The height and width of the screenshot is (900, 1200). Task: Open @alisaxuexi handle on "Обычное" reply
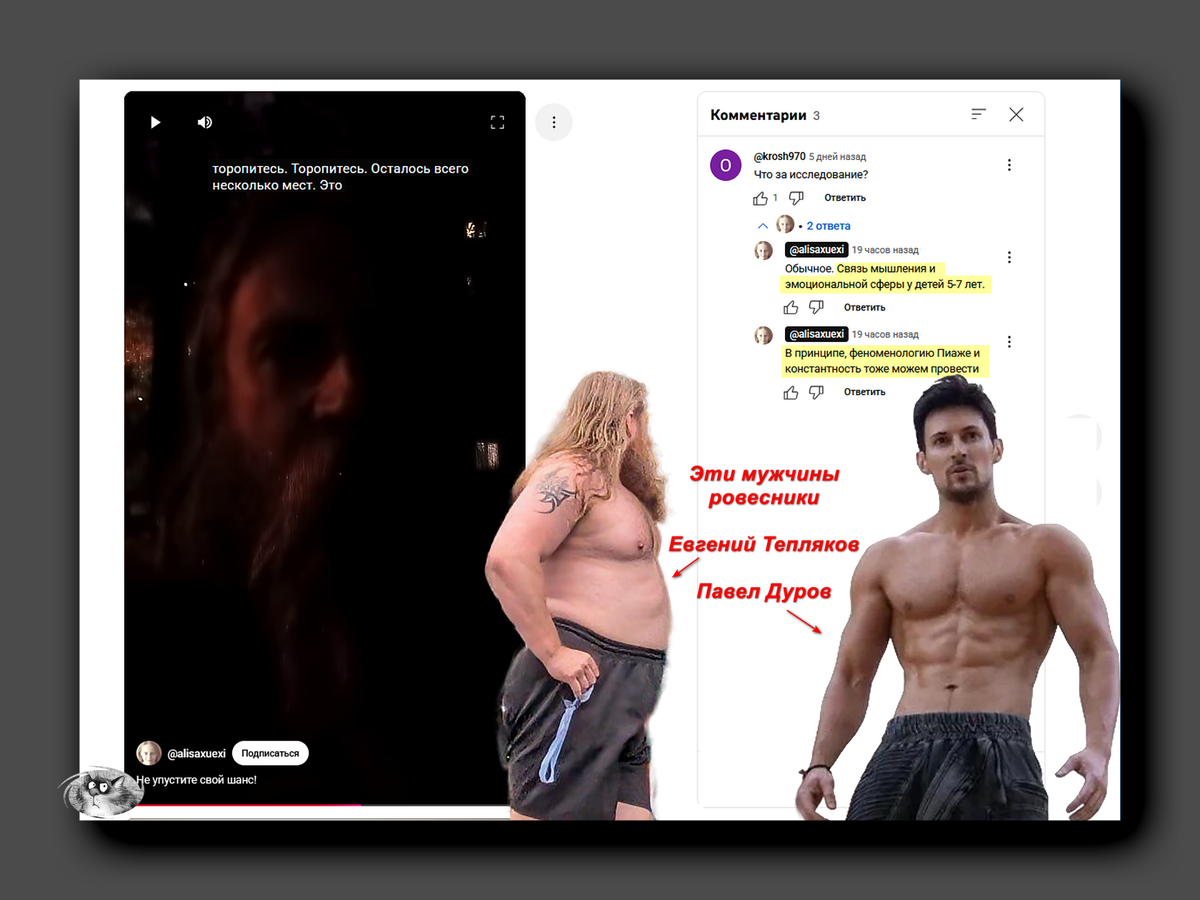(816, 250)
